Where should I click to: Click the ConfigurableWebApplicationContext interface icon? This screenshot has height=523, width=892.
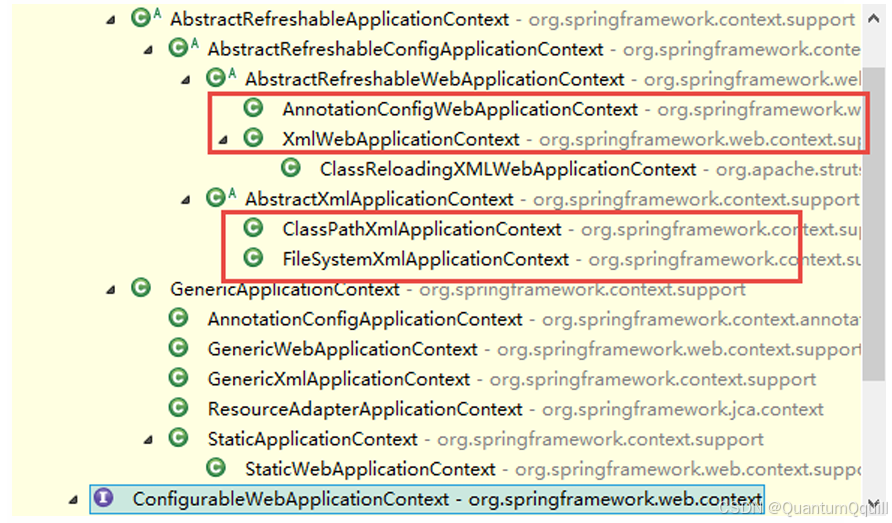[x=103, y=497]
